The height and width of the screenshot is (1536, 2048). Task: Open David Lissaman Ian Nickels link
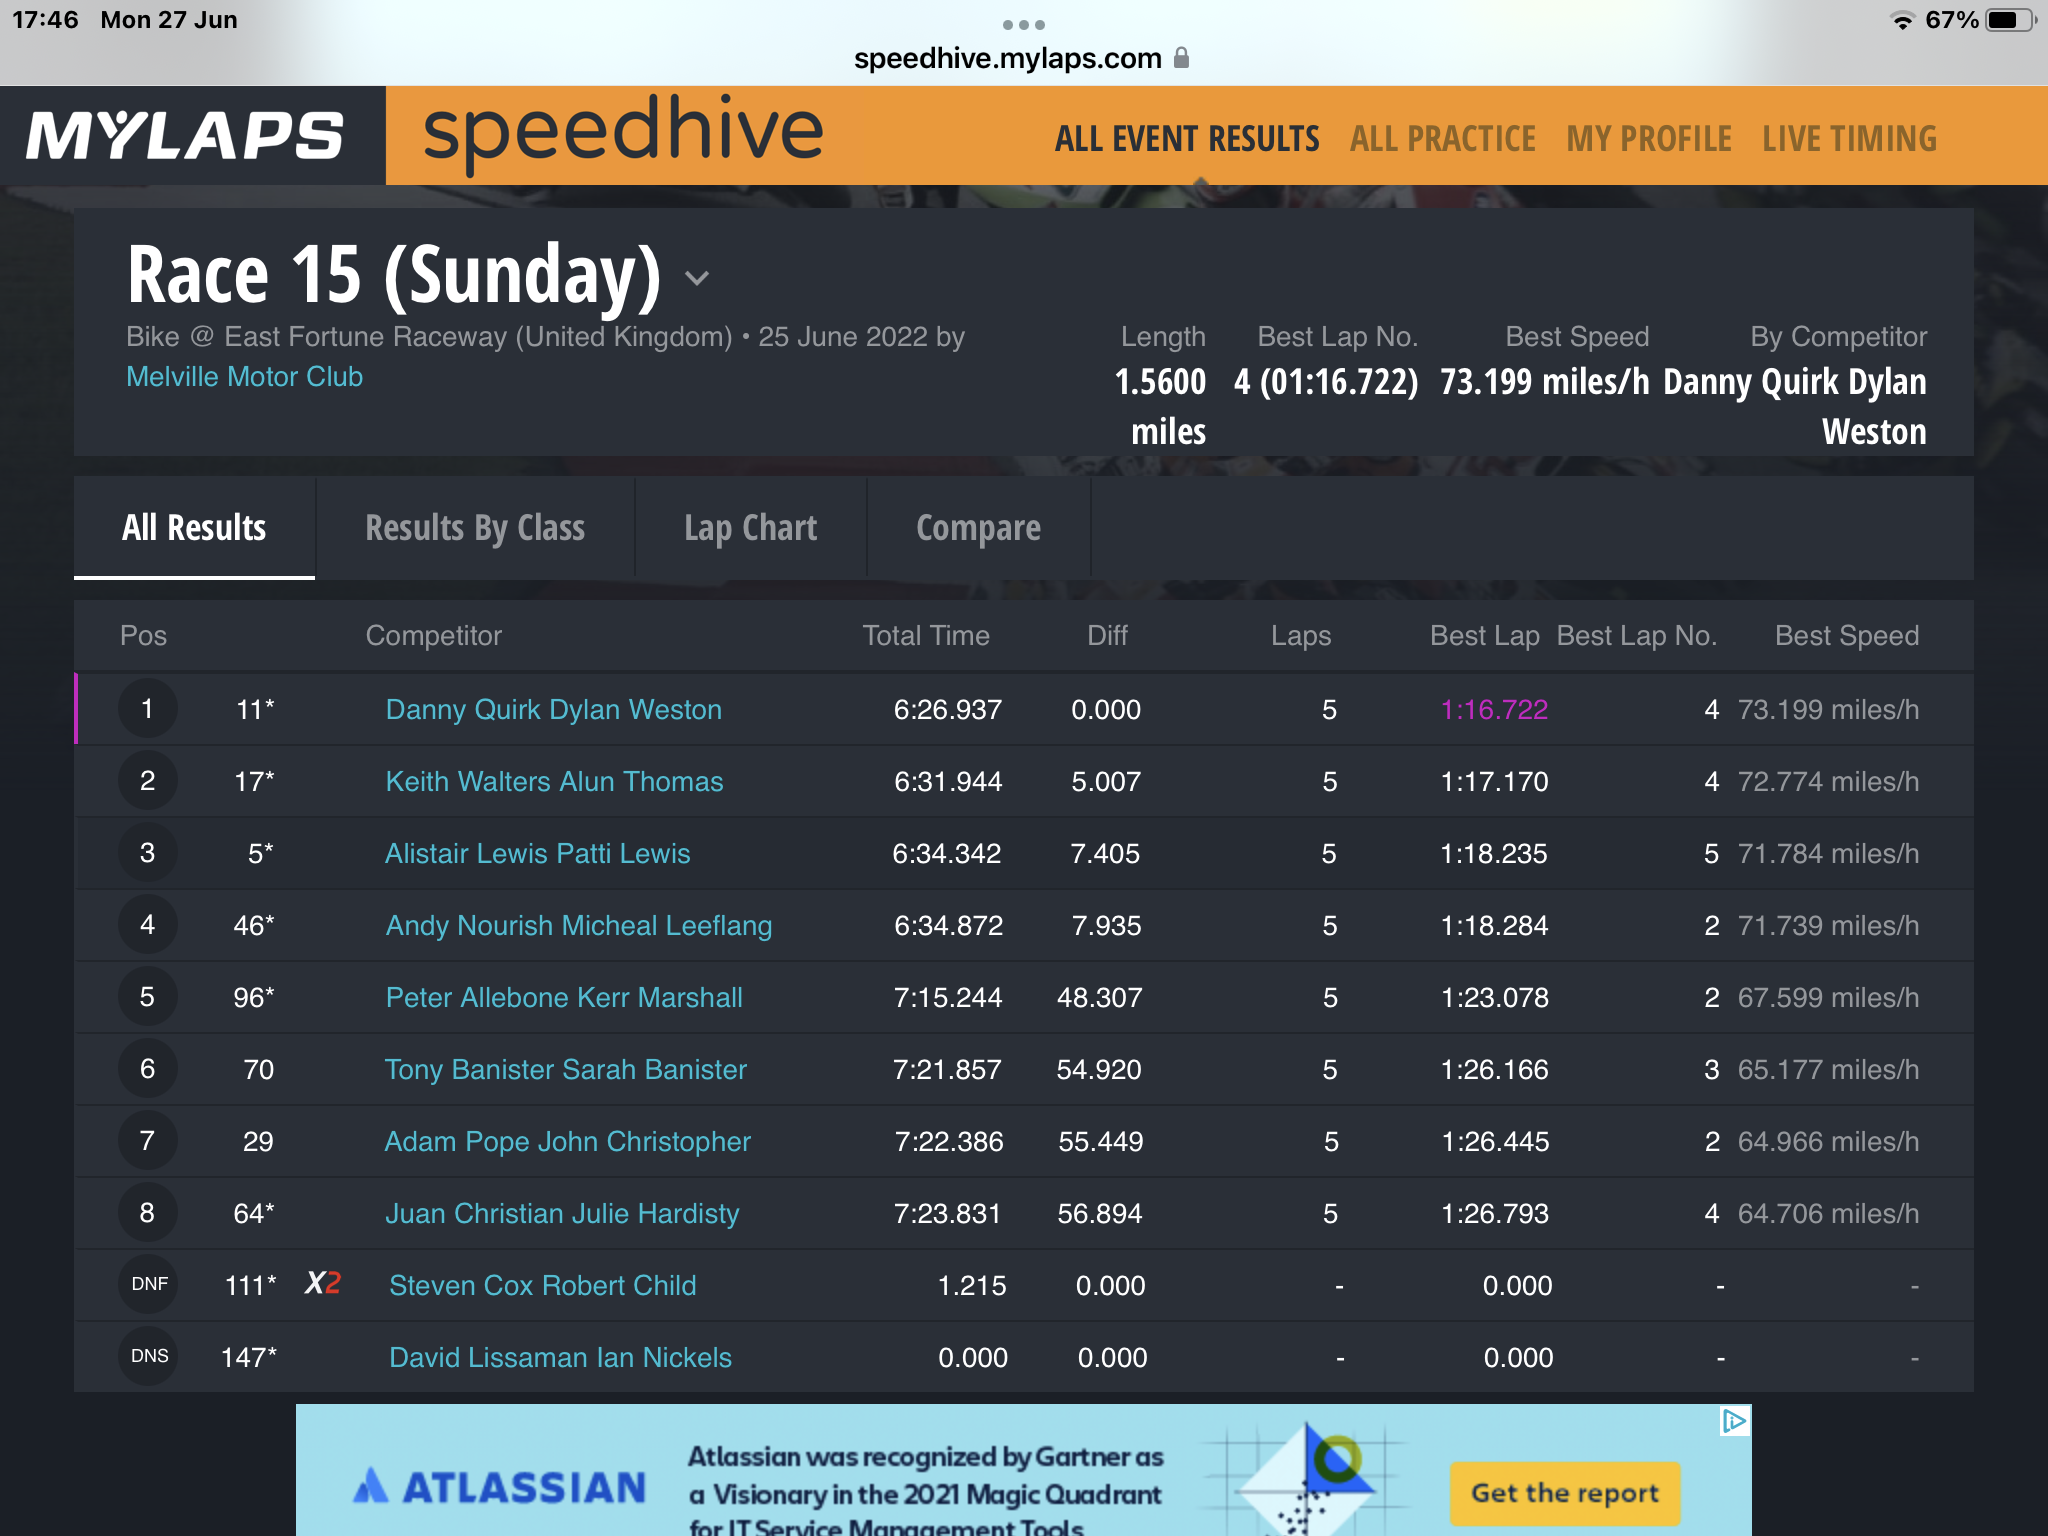tap(560, 1358)
